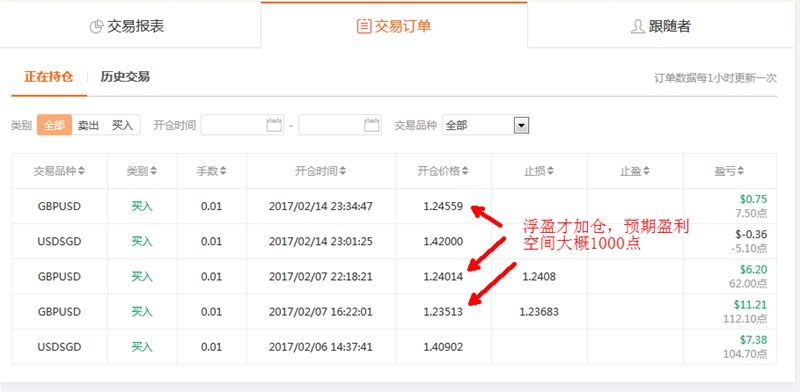Screen dimensions: 800x392
Task: Select the 全部 category filter
Action: pyautogui.click(x=54, y=125)
